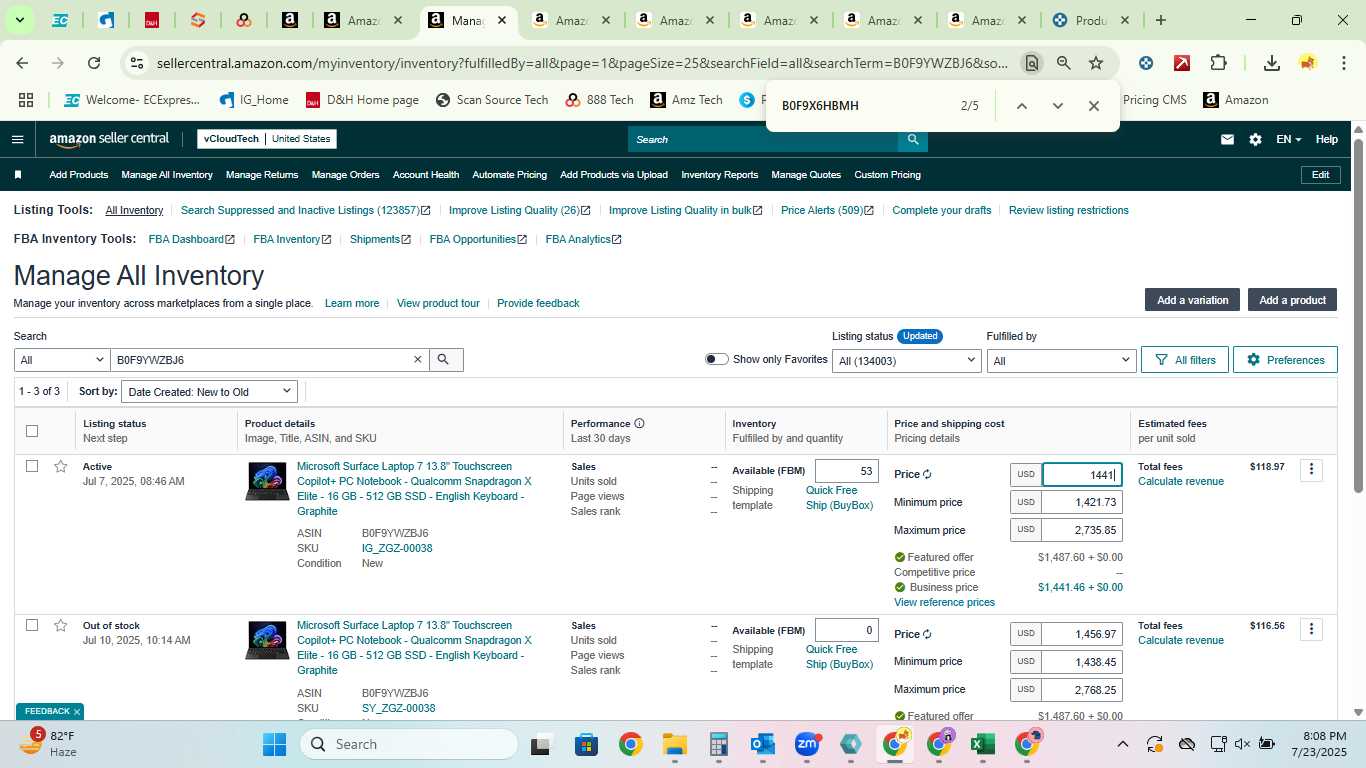
Task: Open the EN language dropdown
Action: coord(1288,139)
